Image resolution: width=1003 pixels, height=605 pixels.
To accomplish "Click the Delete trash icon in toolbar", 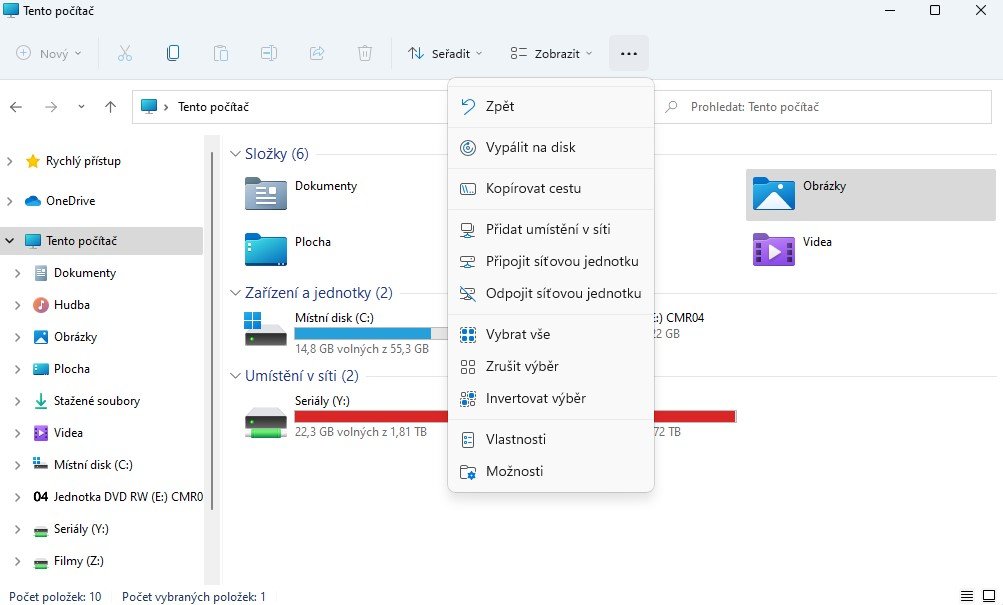I will (365, 53).
